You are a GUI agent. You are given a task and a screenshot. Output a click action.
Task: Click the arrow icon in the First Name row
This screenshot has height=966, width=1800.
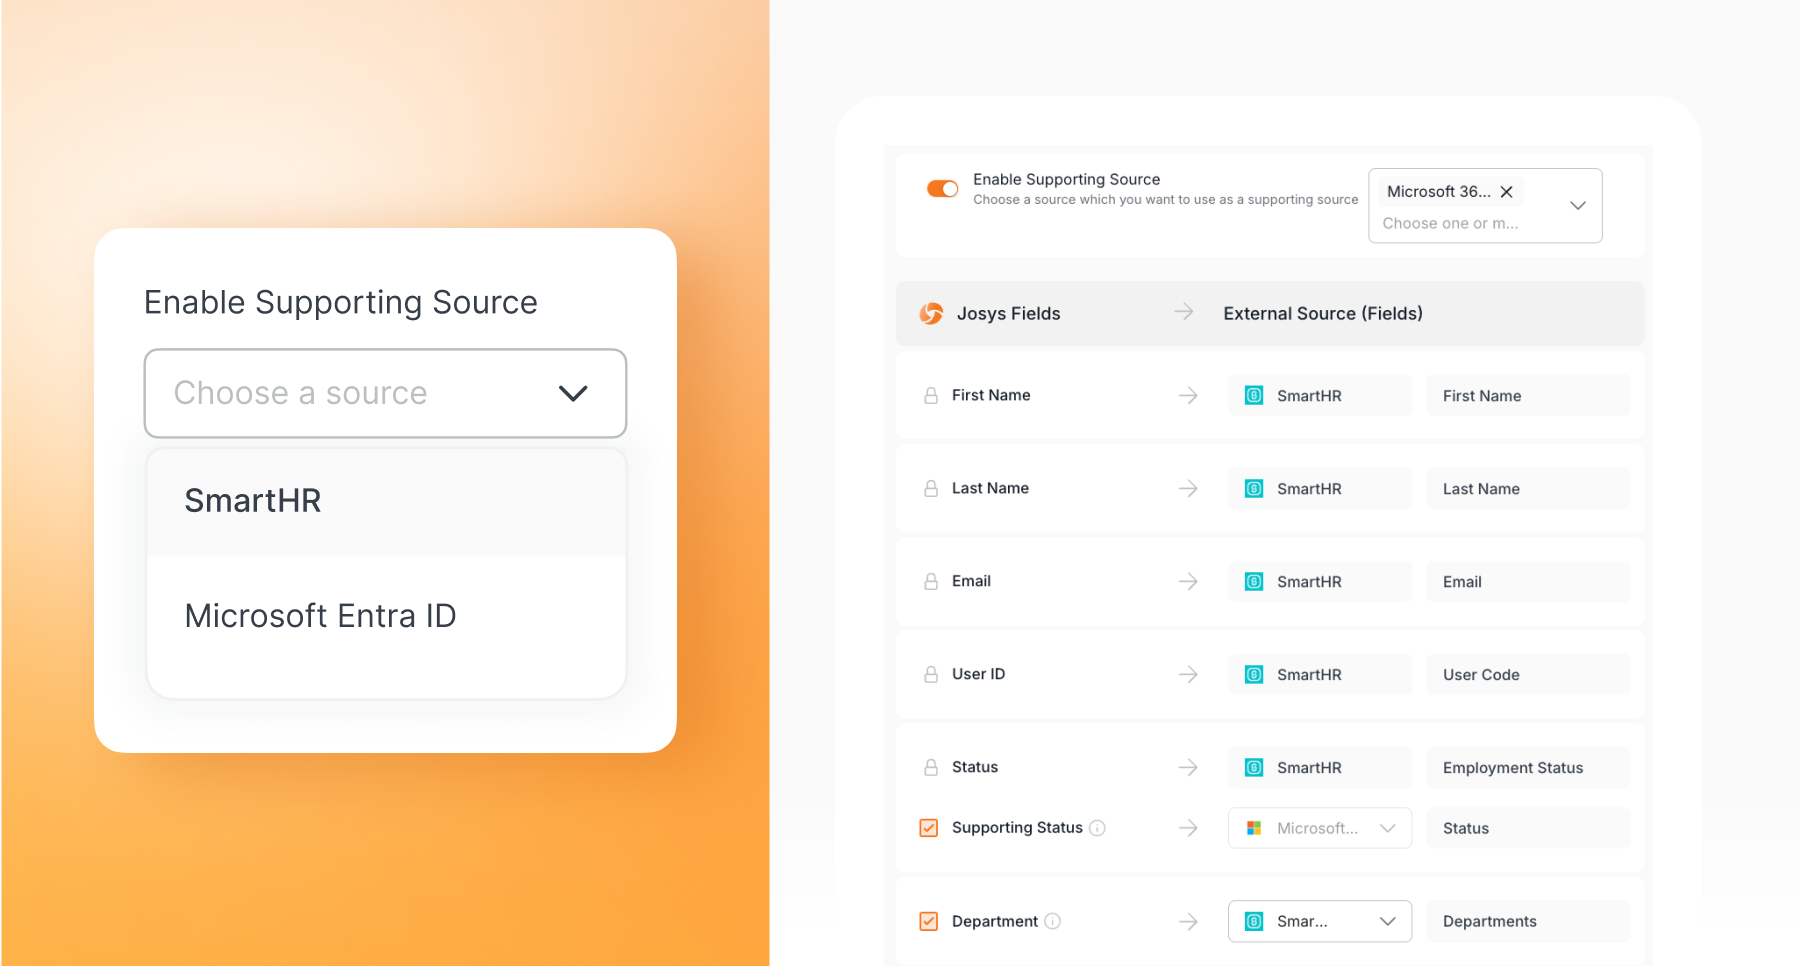[x=1188, y=396]
